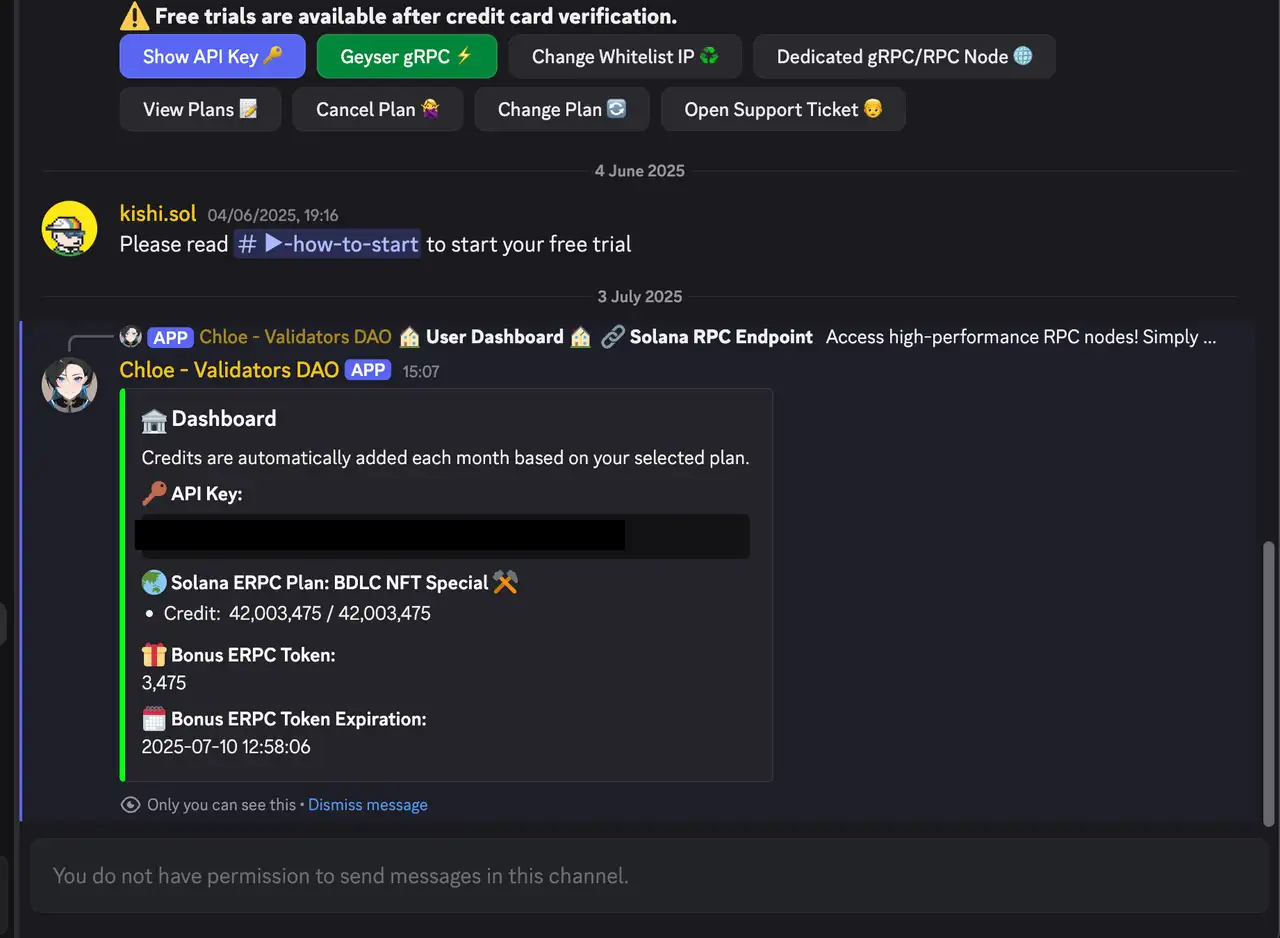Click Change Plan

tap(562, 109)
